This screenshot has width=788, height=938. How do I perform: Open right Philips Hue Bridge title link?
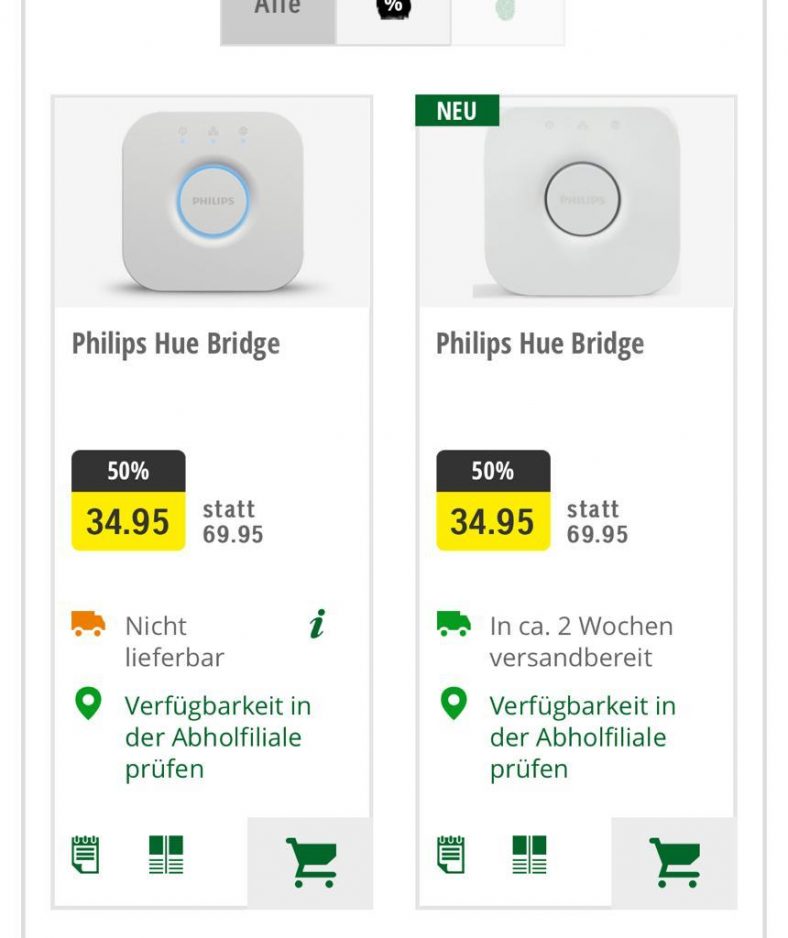[540, 344]
